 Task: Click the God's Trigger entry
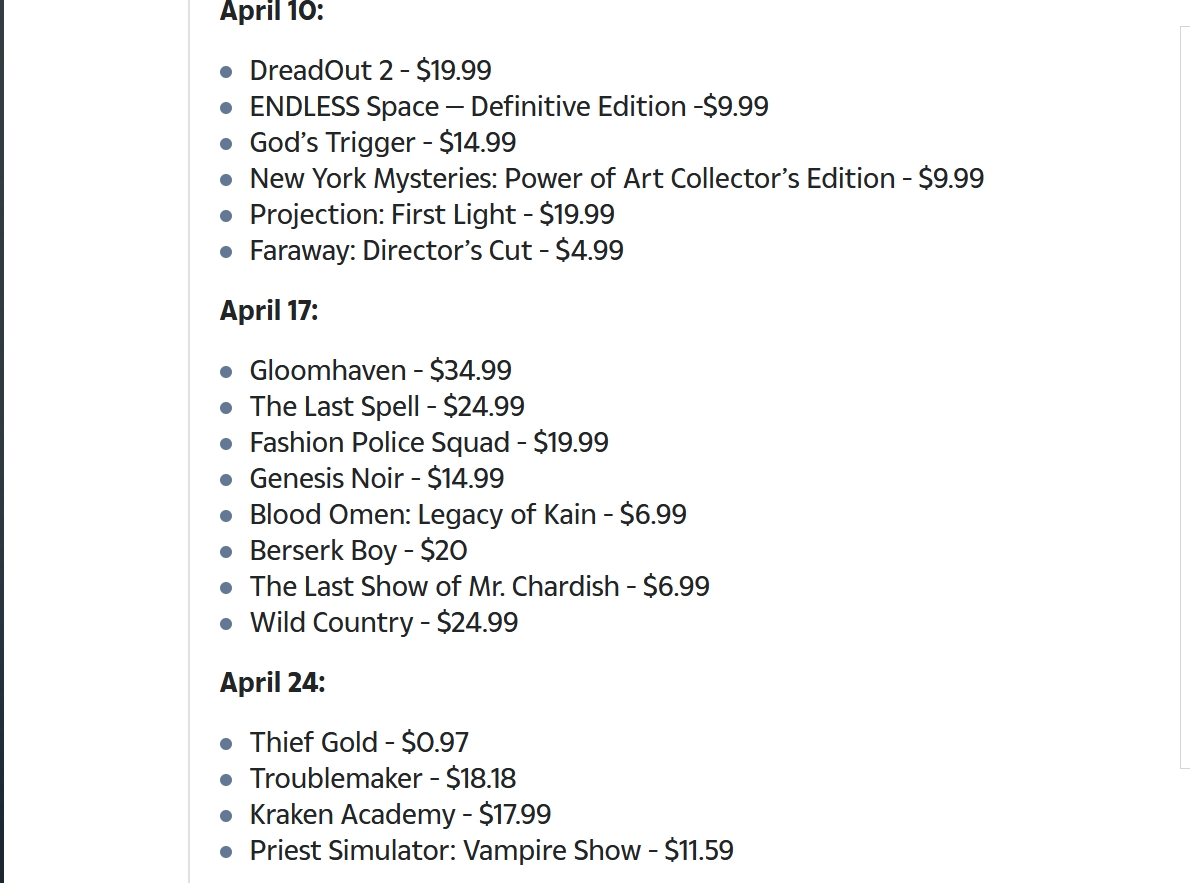pos(382,143)
